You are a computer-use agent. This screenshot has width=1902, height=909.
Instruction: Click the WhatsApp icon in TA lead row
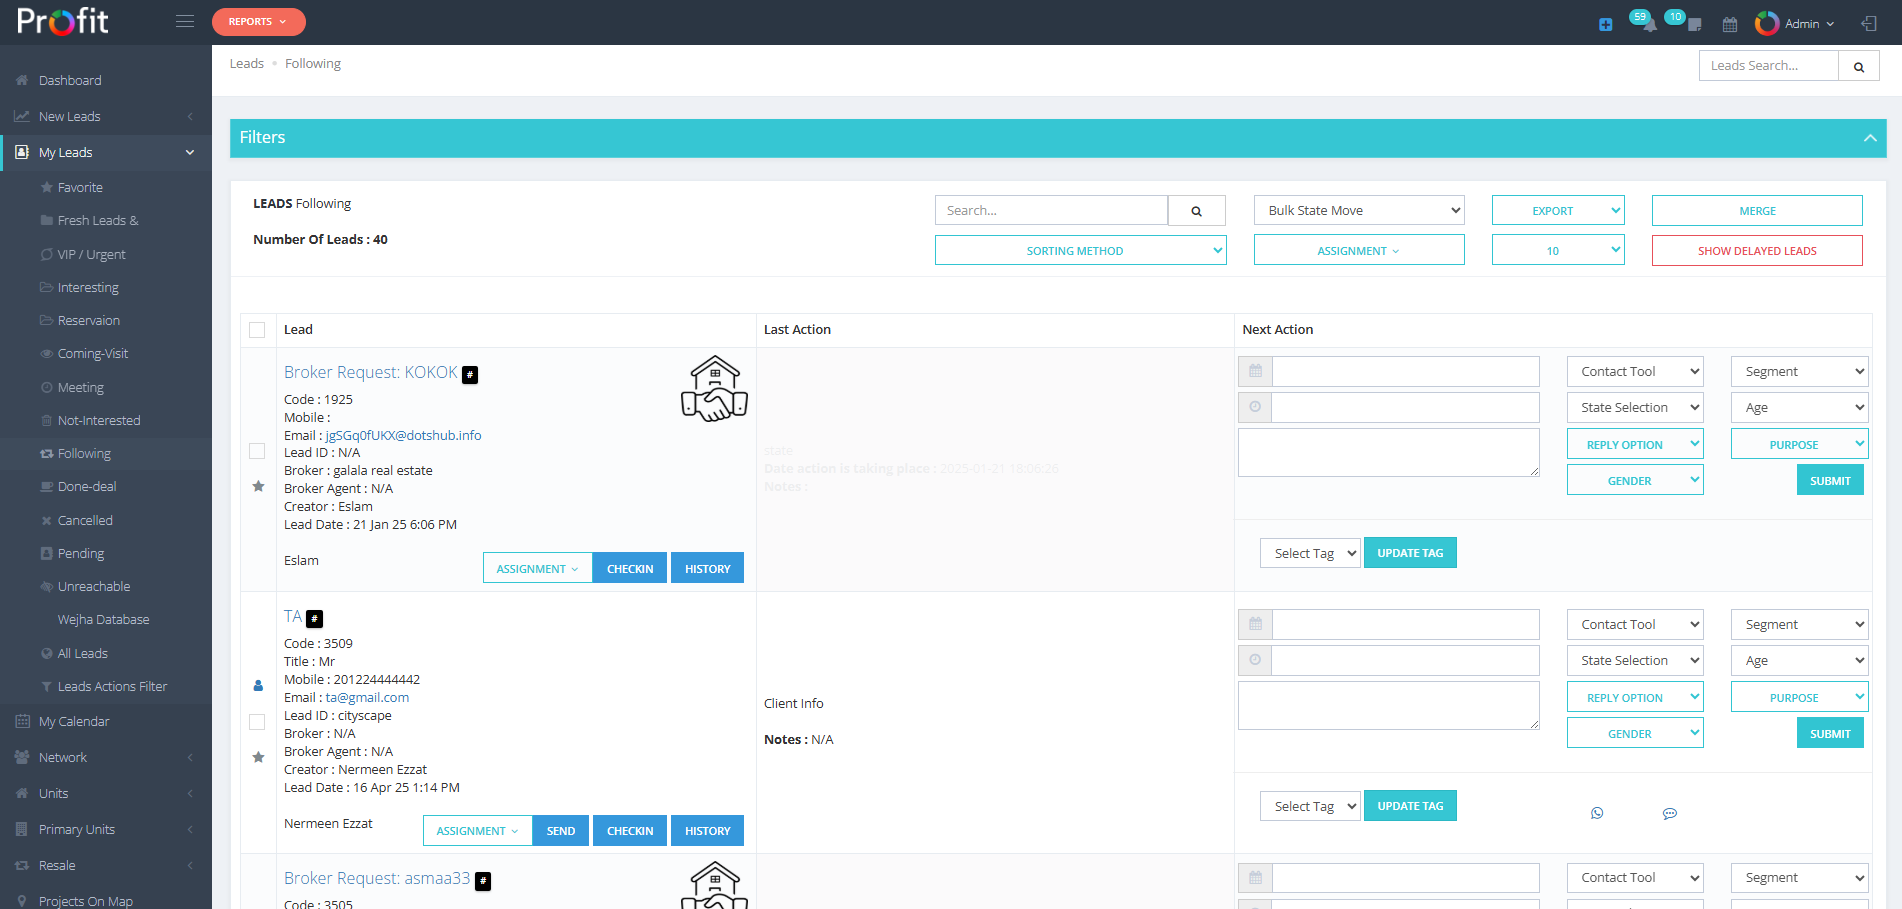click(x=1597, y=813)
